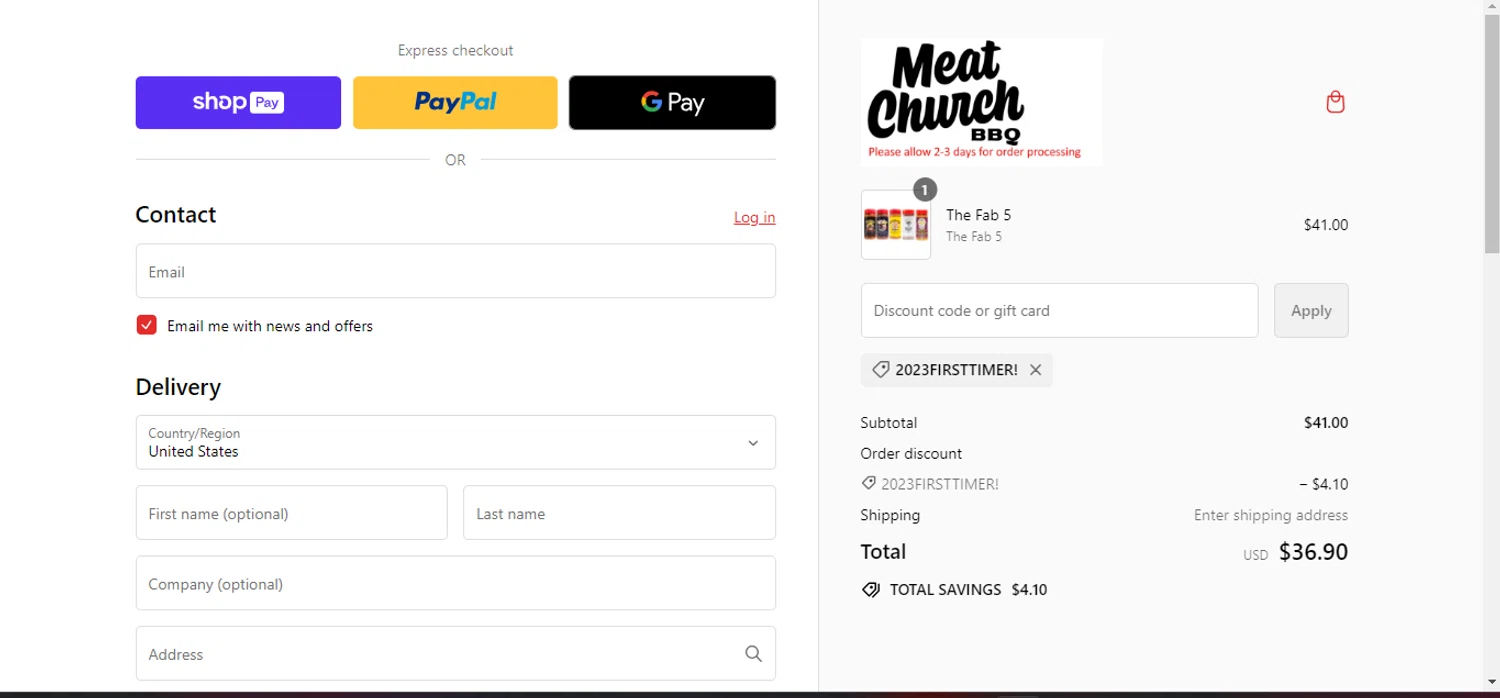The image size is (1500, 698).
Task: Click The Fab 5 product thumbnail
Action: [x=895, y=225]
